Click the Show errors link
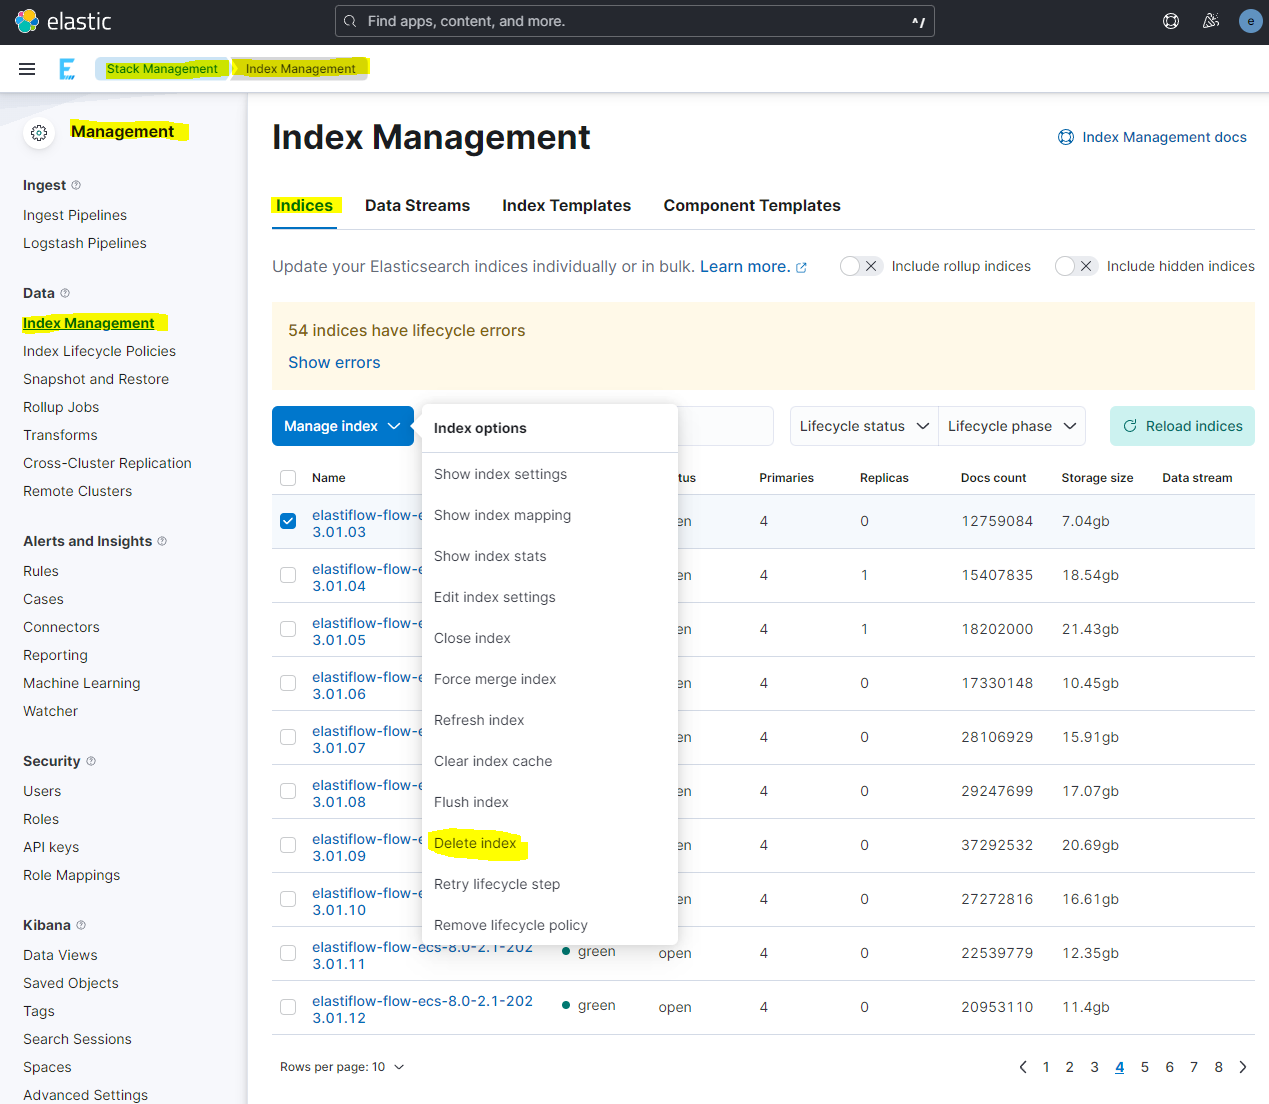 coord(334,362)
